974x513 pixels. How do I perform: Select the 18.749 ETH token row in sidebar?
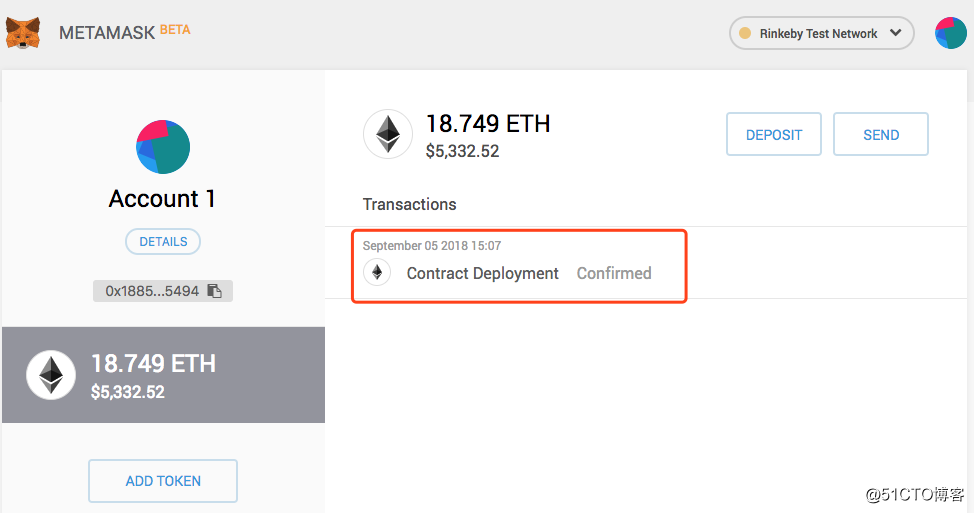point(163,375)
